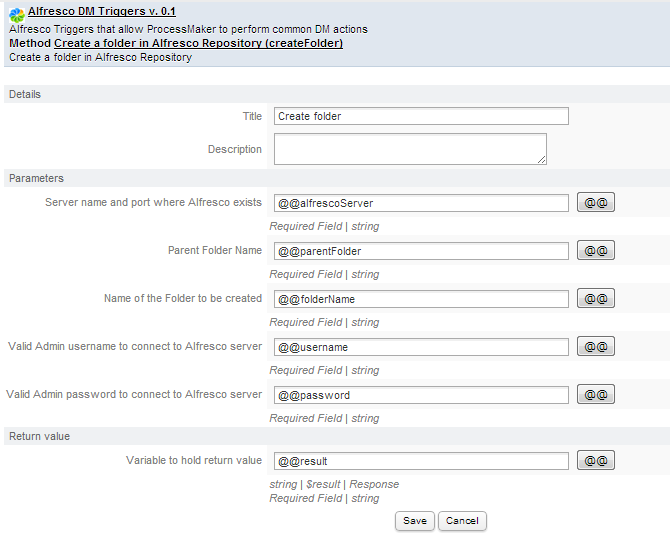Open variable picker for Alfresco server field

(596, 203)
